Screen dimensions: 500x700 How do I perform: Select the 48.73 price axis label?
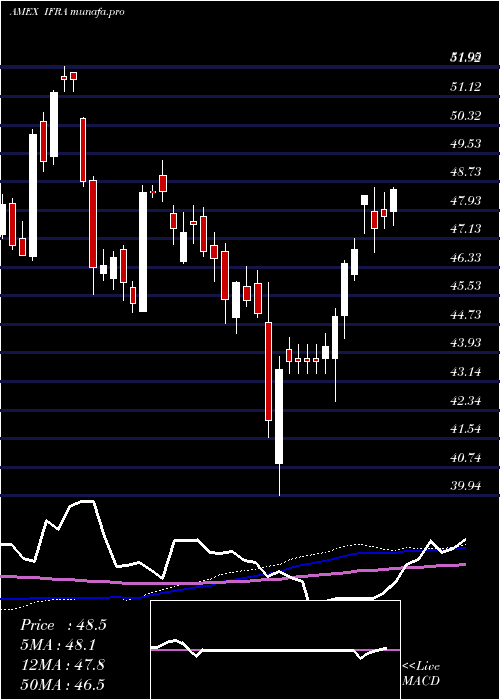(466, 172)
